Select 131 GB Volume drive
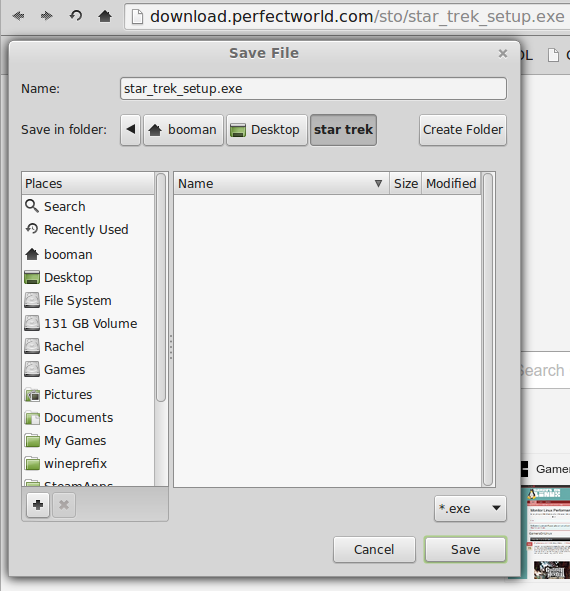The image size is (570, 591). coord(88,323)
